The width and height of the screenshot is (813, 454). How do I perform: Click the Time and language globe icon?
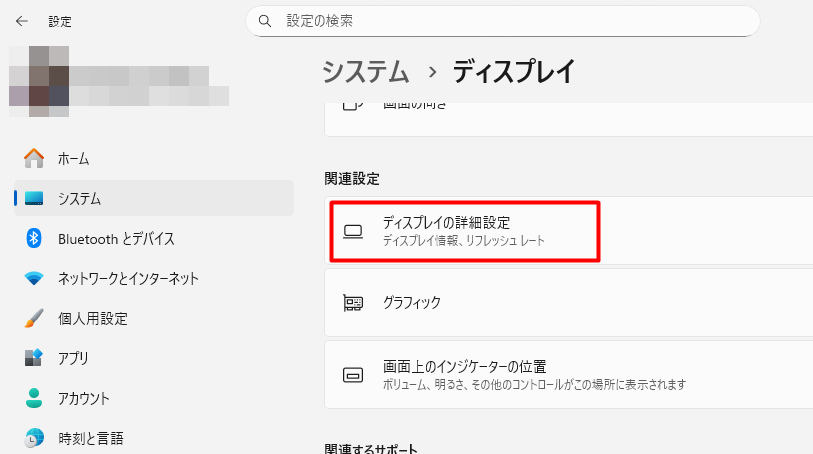[34, 438]
